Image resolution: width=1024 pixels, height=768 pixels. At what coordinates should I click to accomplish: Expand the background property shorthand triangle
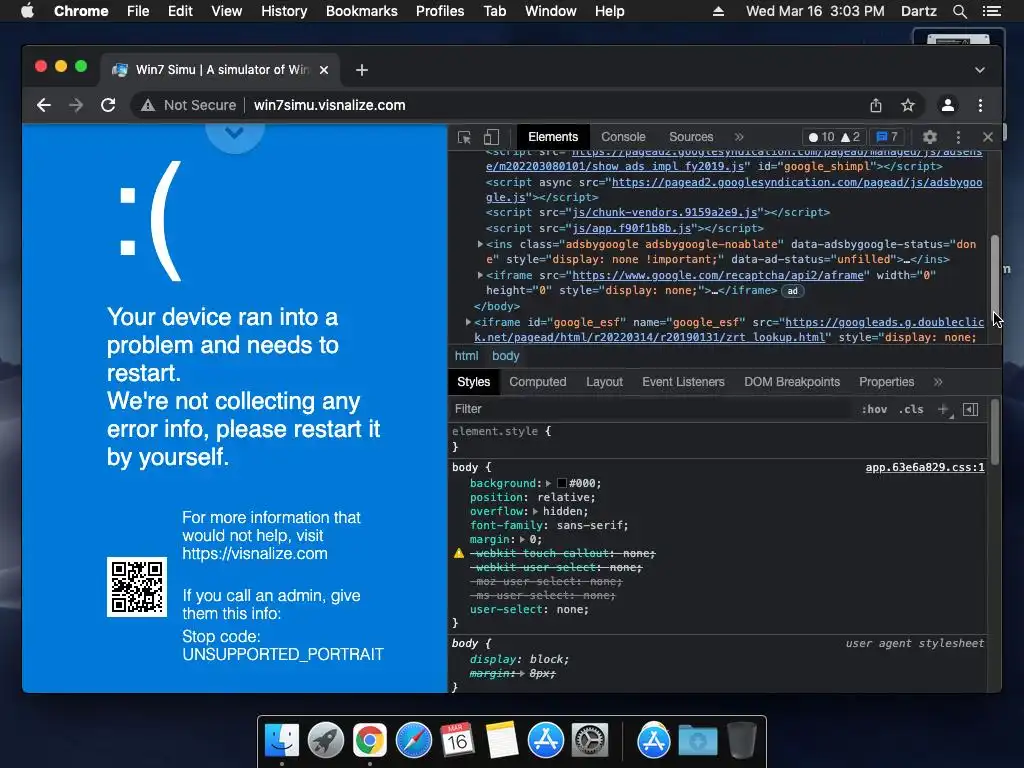pos(549,483)
